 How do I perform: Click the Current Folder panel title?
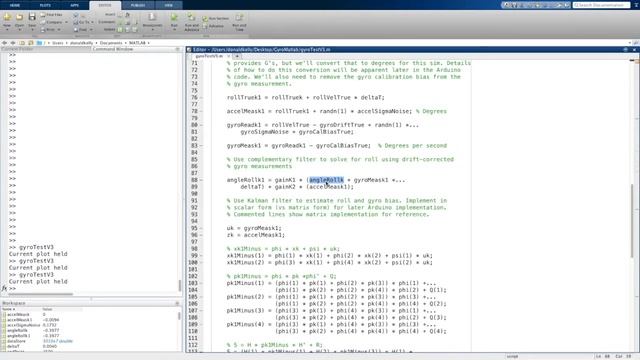pos(17,49)
